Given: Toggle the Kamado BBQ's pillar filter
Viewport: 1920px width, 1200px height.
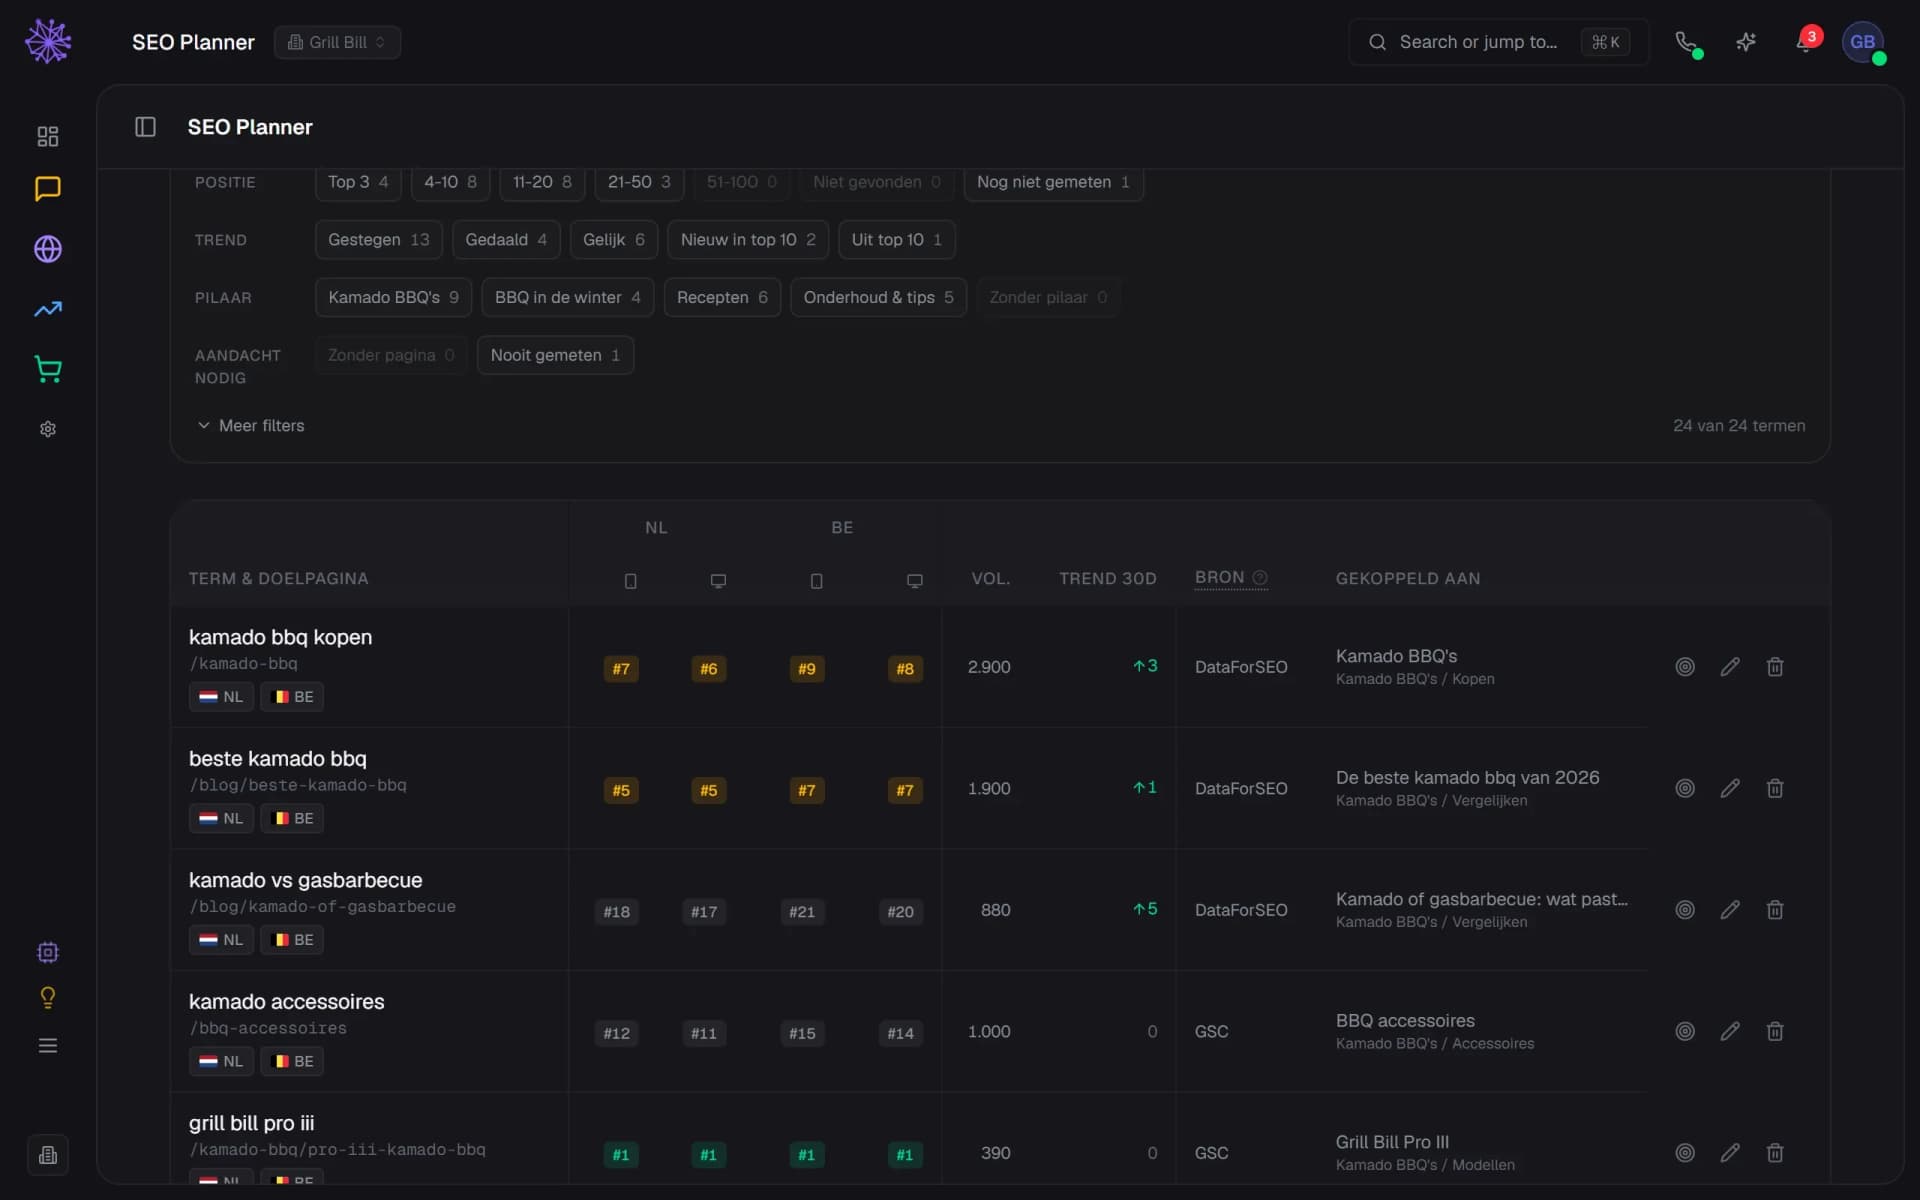Looking at the screenshot, I should 393,298.
